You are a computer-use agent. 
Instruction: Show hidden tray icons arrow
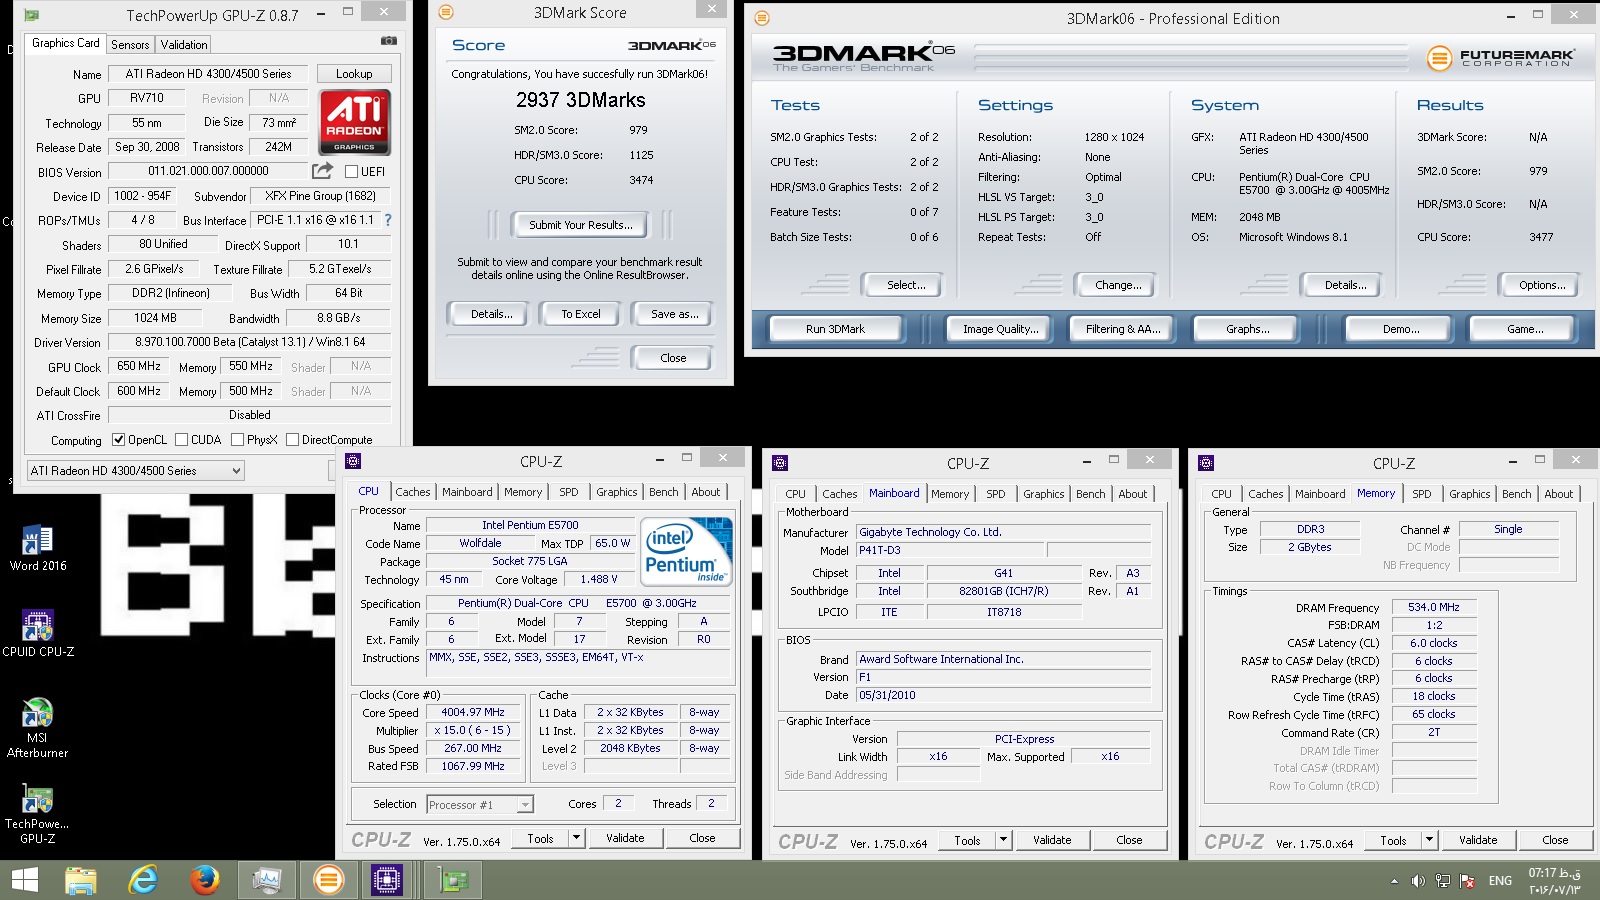[x=1394, y=881]
